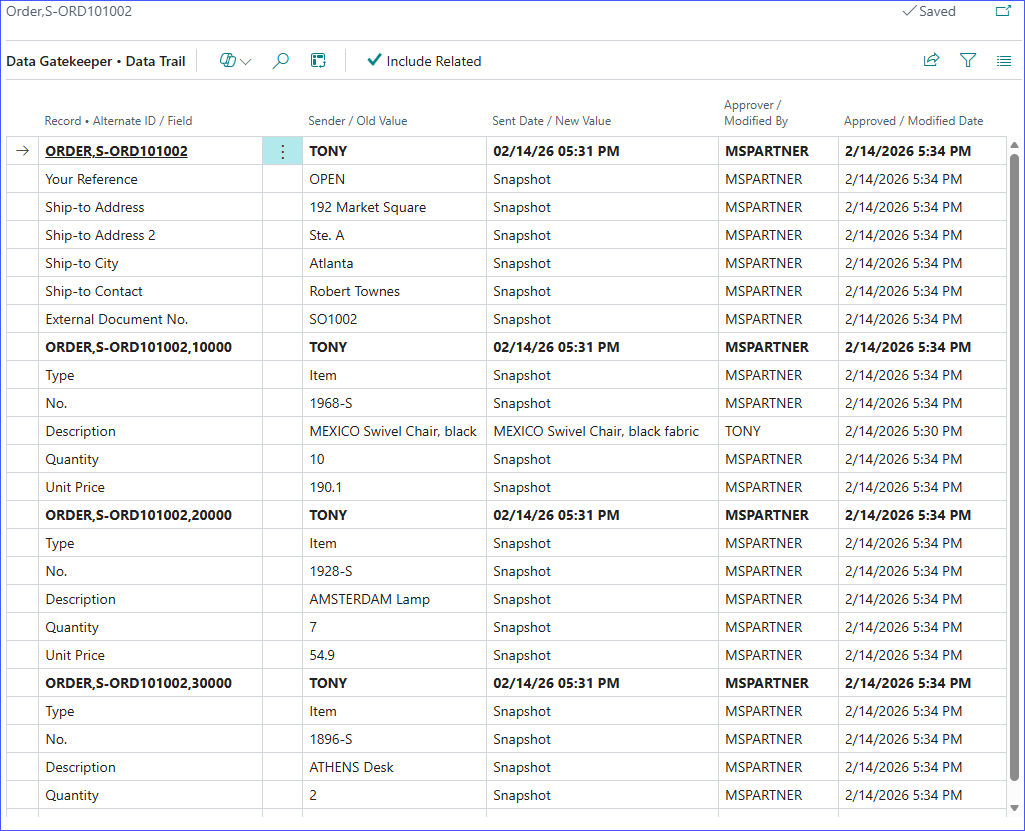This screenshot has width=1025, height=831.
Task: Click the Share icon
Action: (931, 61)
